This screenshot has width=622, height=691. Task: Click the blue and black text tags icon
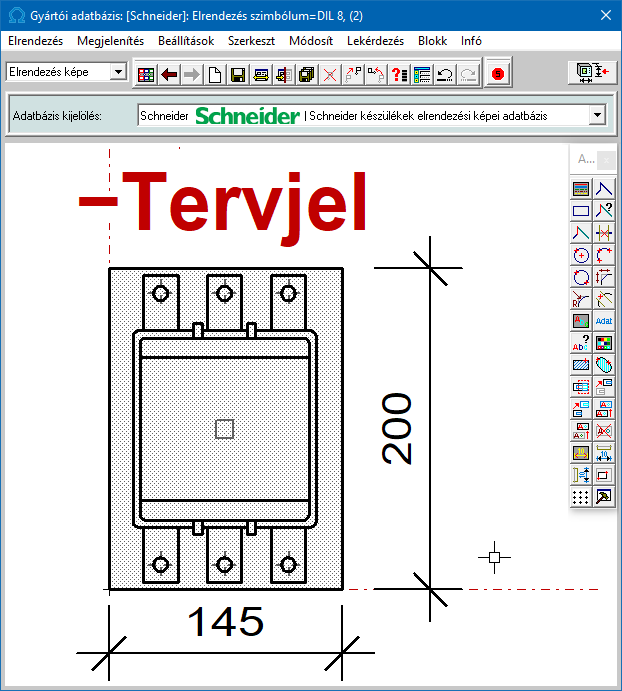[604, 409]
